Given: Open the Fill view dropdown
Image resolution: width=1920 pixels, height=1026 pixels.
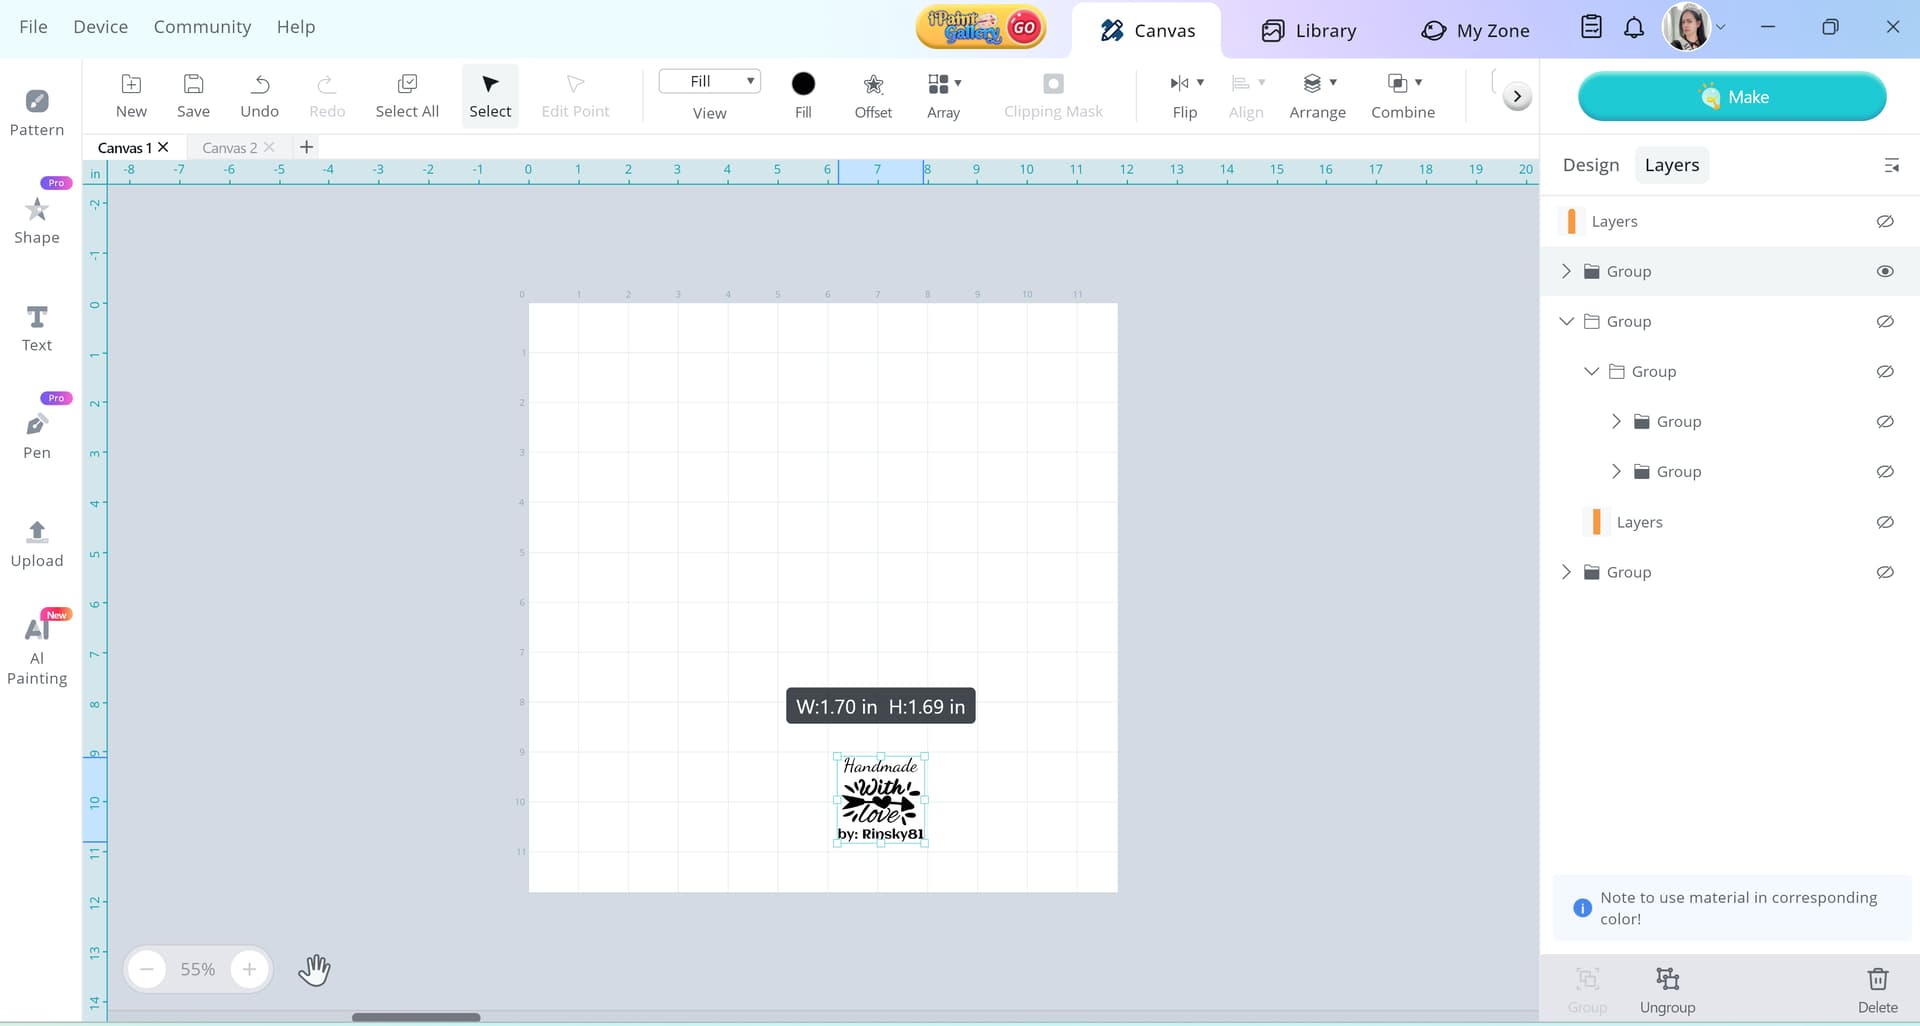Looking at the screenshot, I should point(709,81).
